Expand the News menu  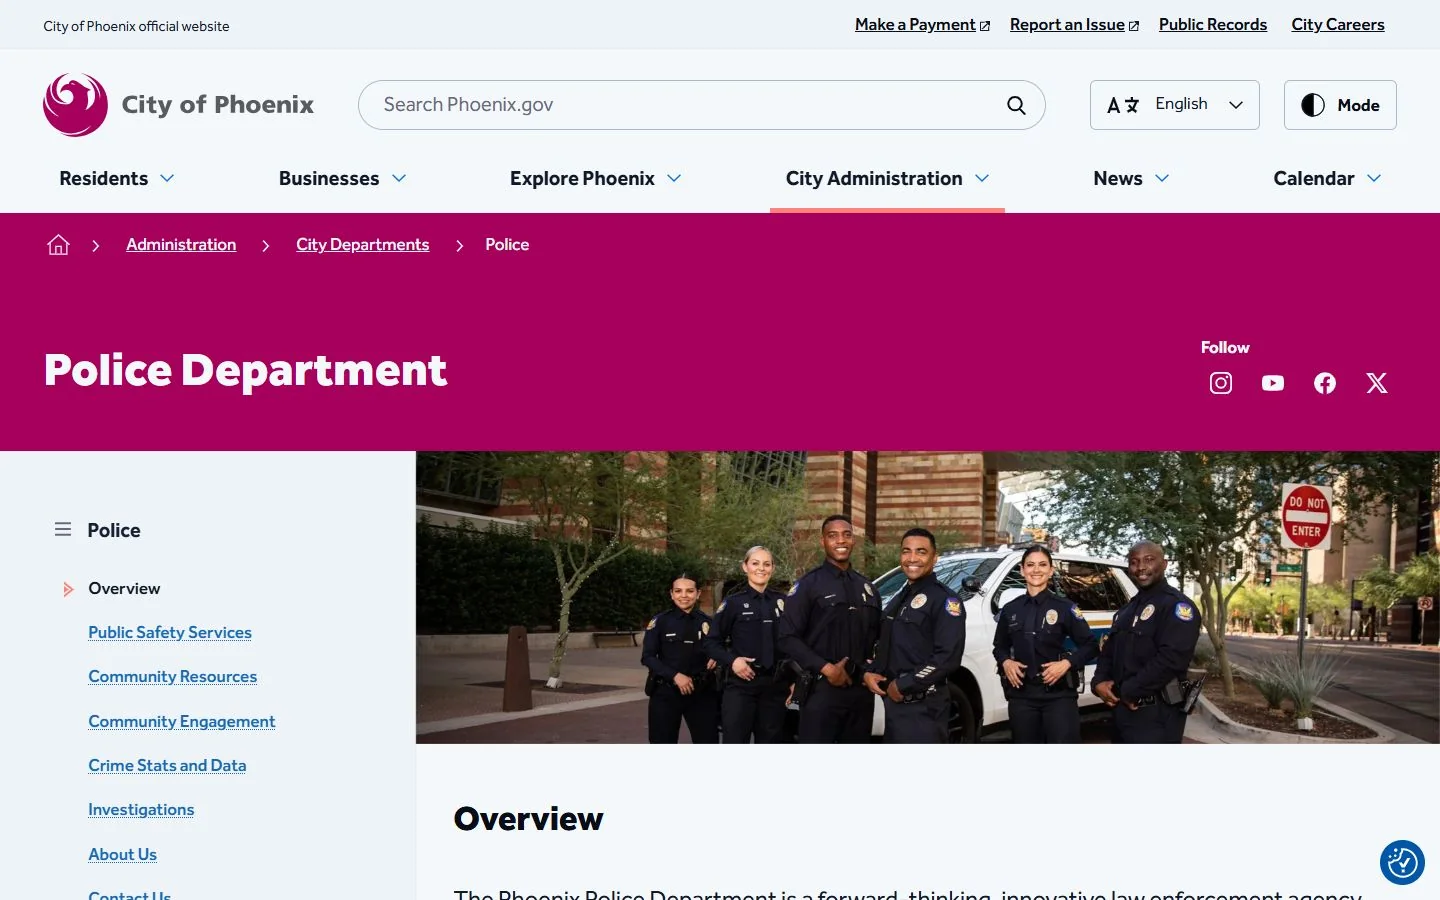coord(1131,178)
